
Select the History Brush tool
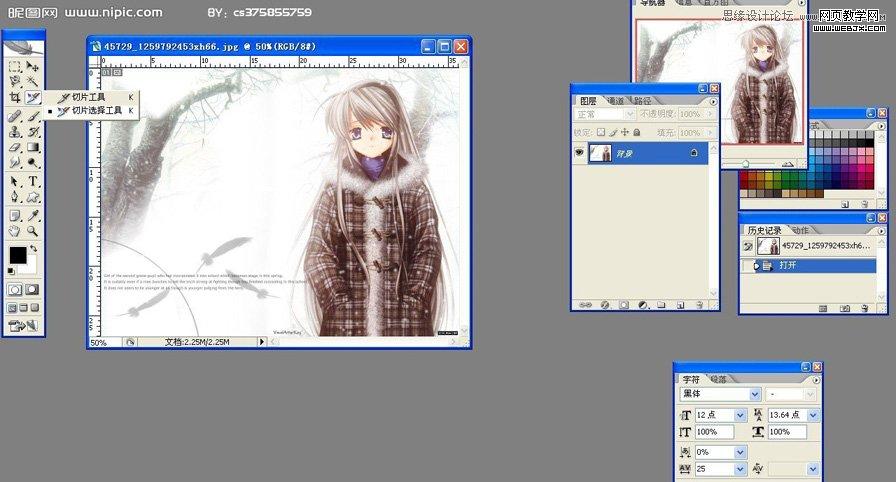(x=33, y=132)
